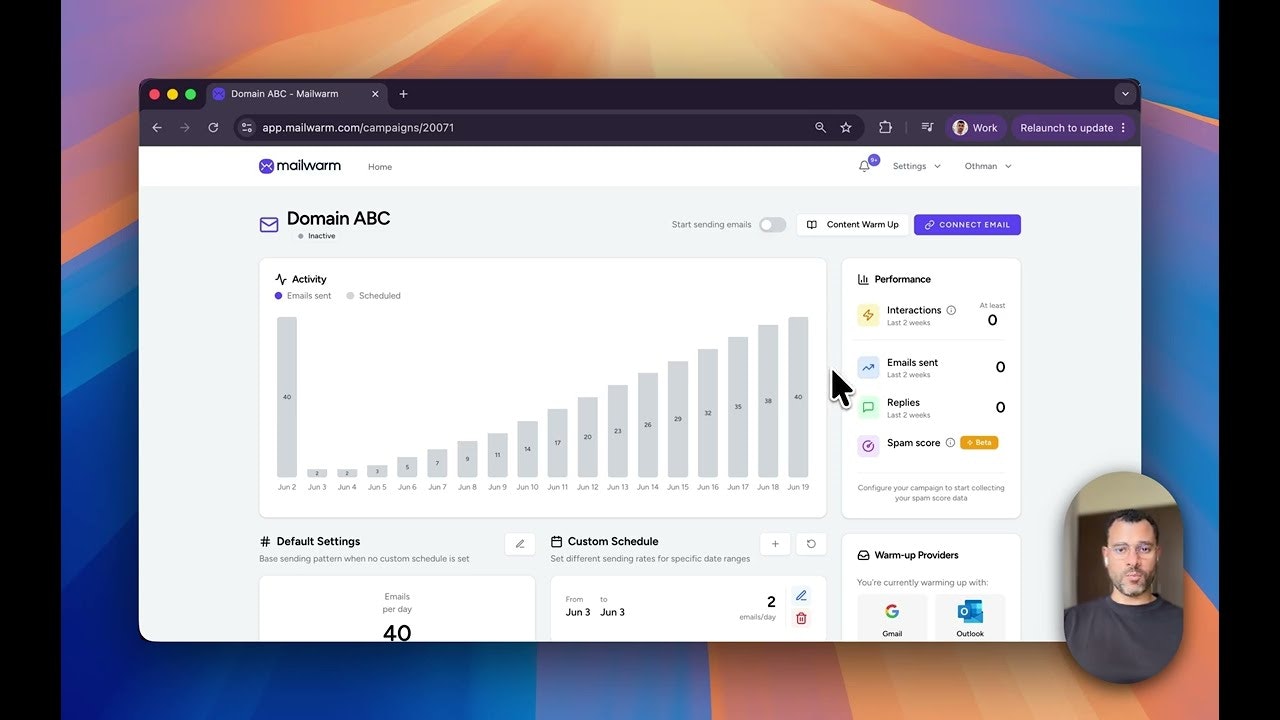The height and width of the screenshot is (720, 1280).
Task: Click CONNECT EMAIL button
Action: 967,225
